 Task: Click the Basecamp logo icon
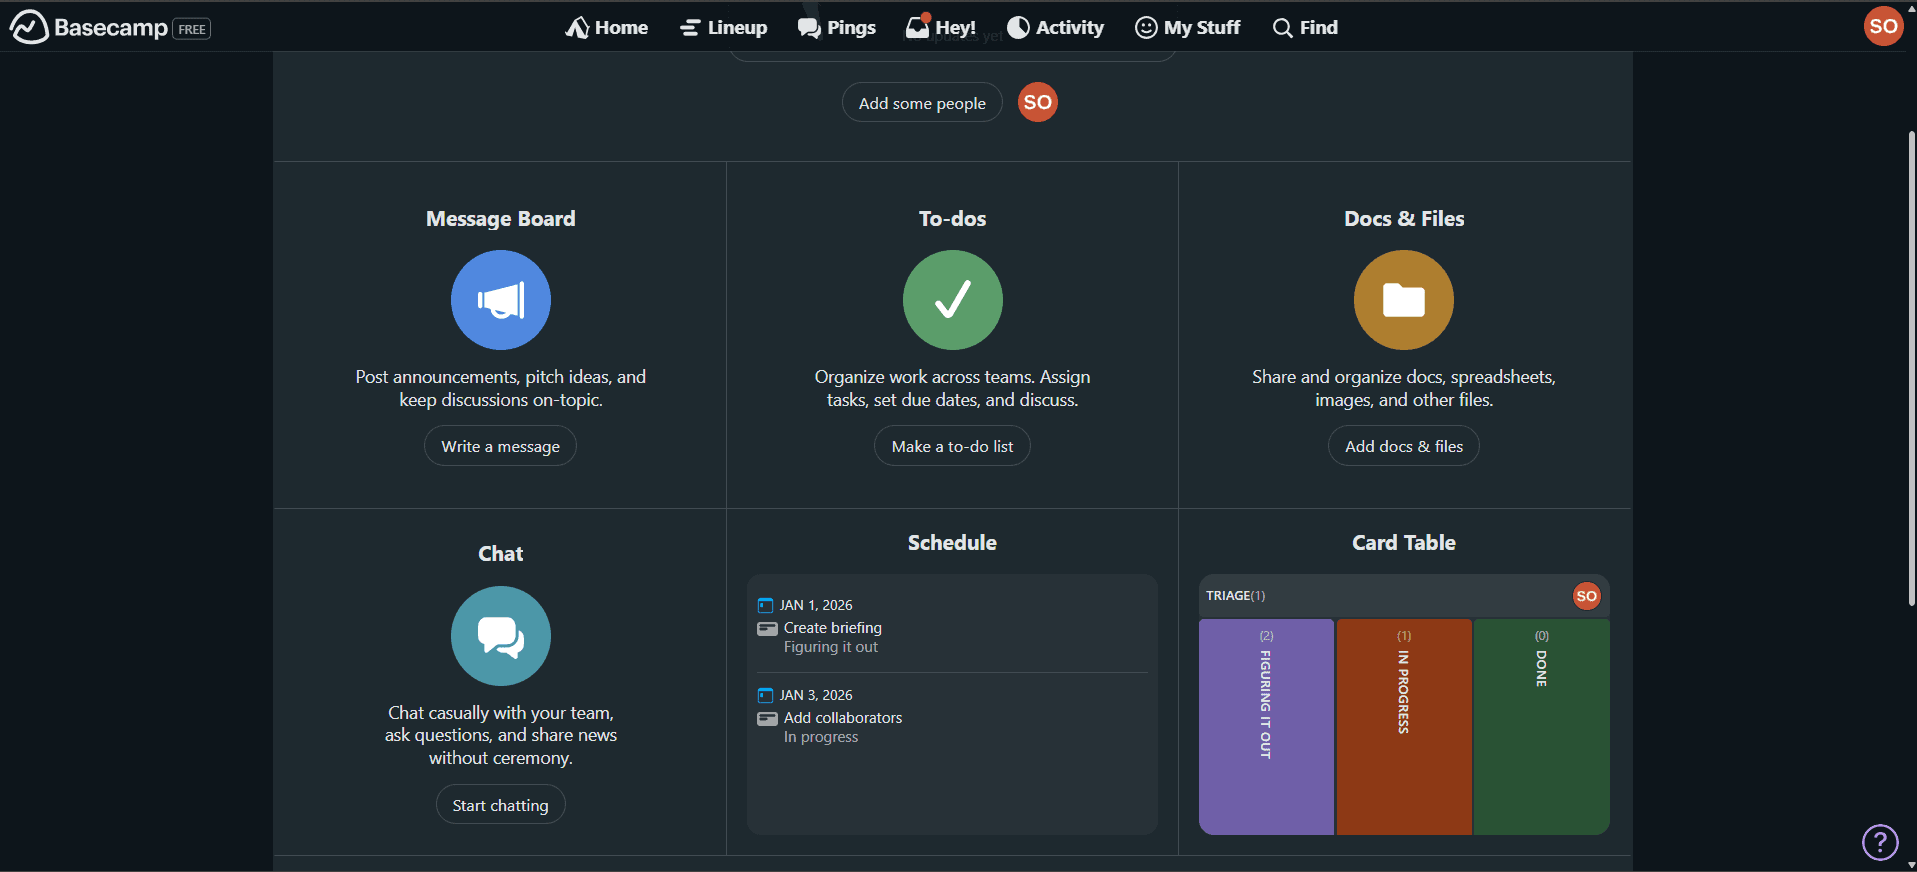(x=29, y=27)
